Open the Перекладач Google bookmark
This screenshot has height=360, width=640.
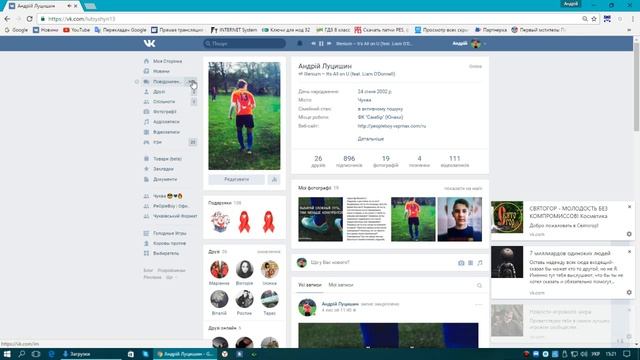[x=120, y=30]
